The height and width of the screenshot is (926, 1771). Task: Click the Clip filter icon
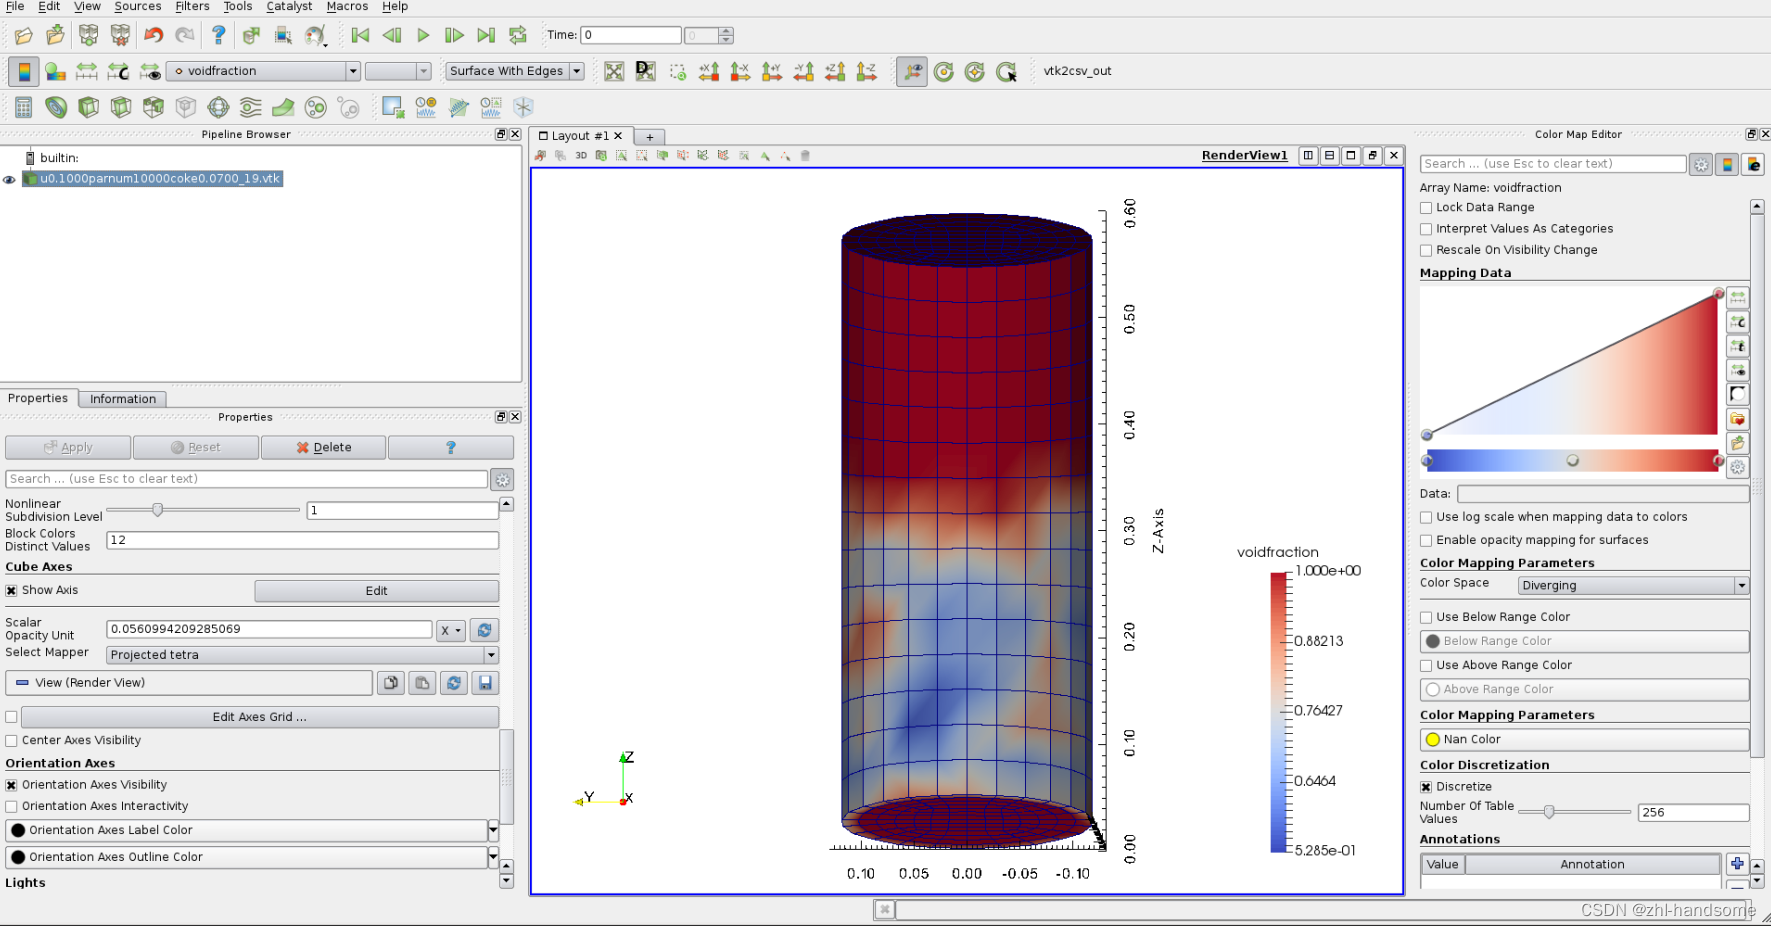tap(89, 107)
